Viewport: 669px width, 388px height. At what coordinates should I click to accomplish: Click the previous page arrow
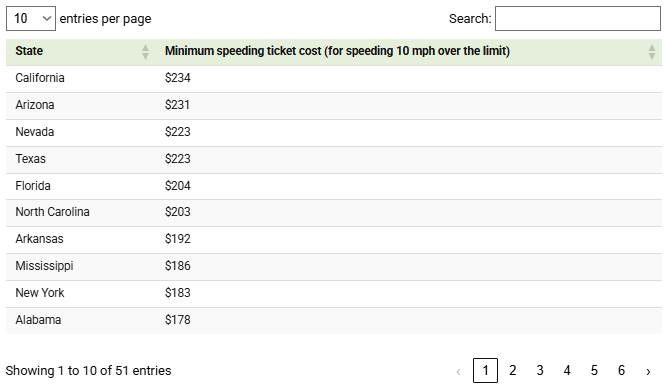point(458,371)
